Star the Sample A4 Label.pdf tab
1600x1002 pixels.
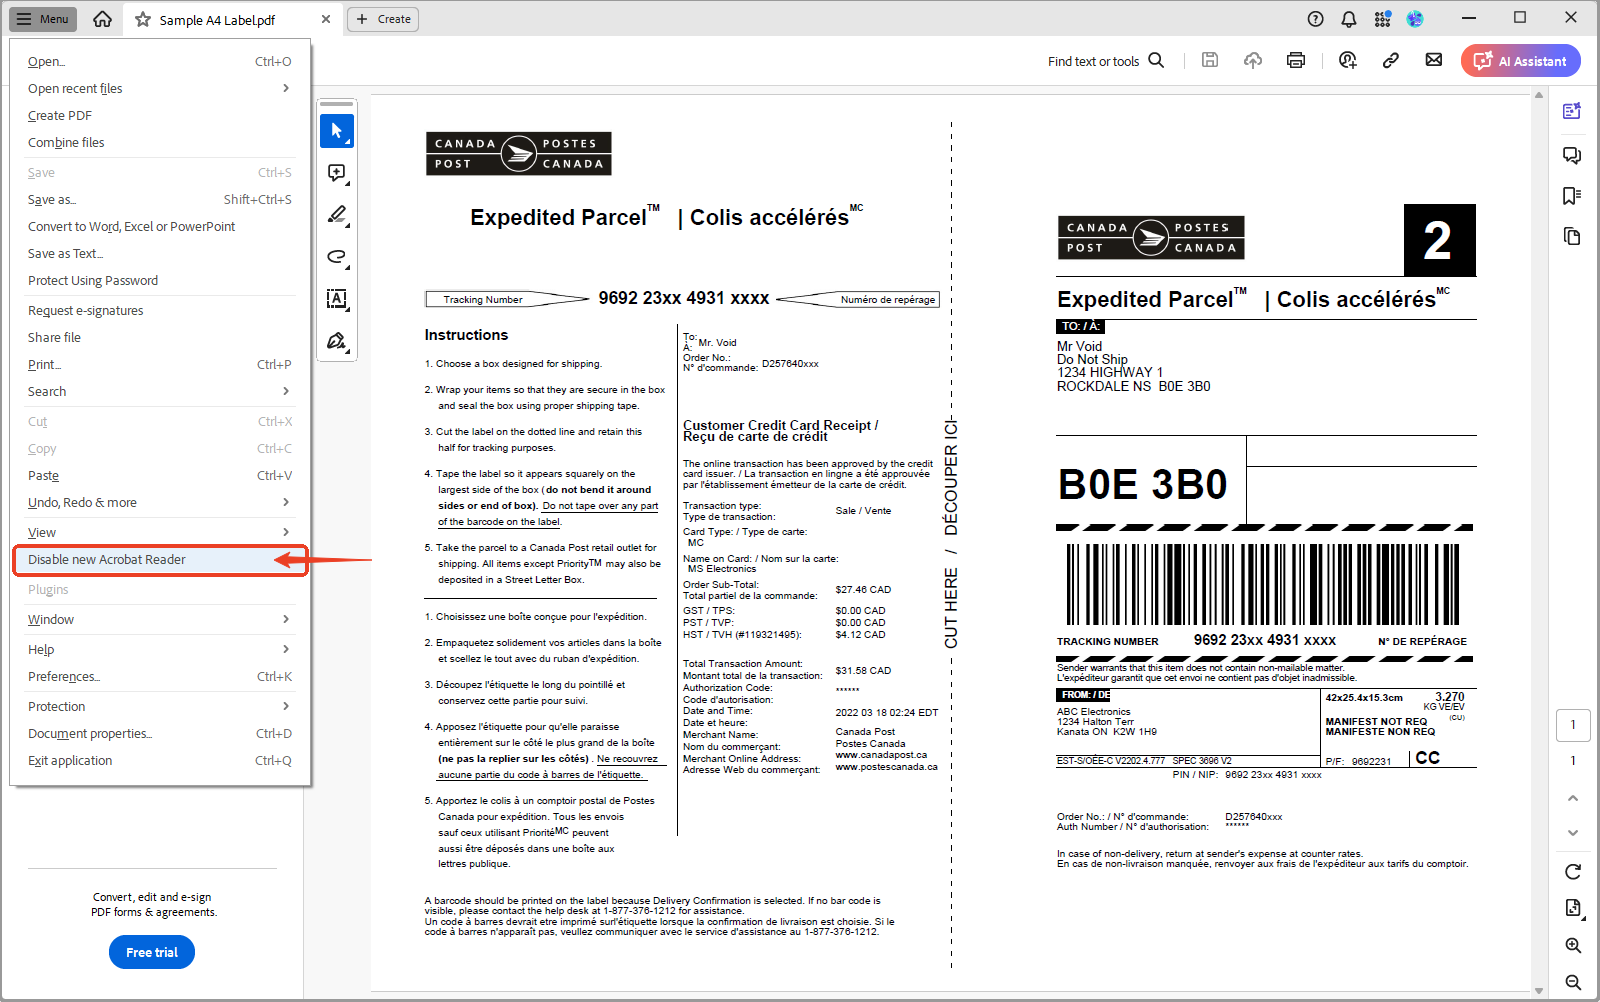tap(143, 19)
